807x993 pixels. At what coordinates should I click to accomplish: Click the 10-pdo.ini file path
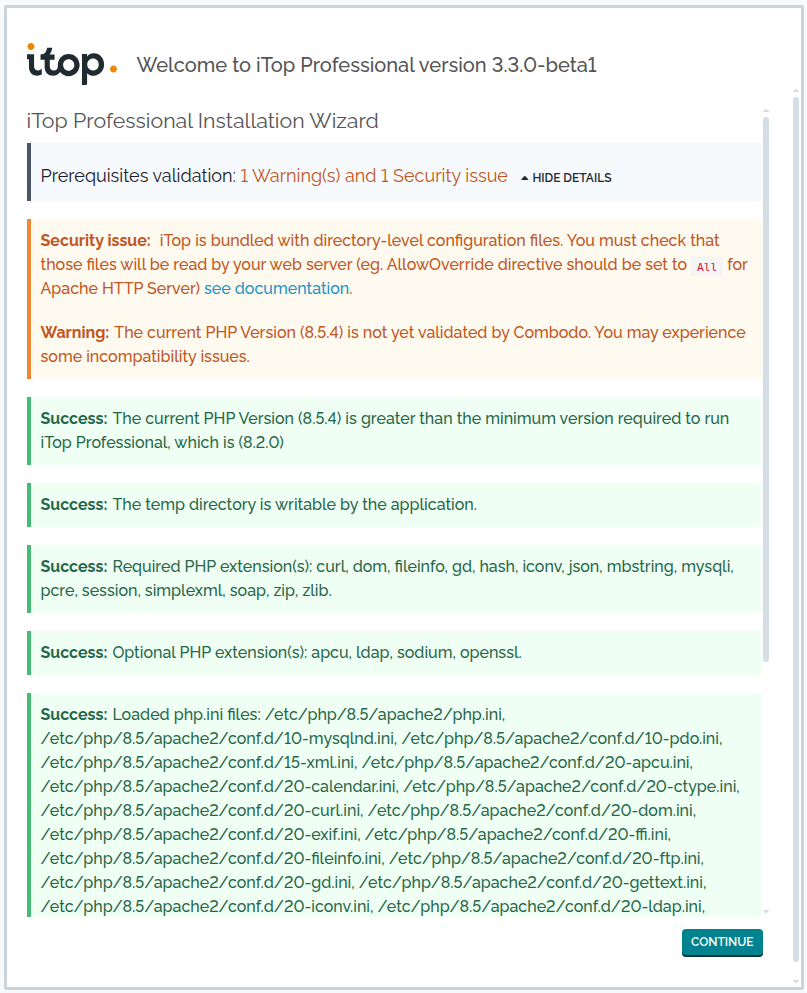click(561, 738)
